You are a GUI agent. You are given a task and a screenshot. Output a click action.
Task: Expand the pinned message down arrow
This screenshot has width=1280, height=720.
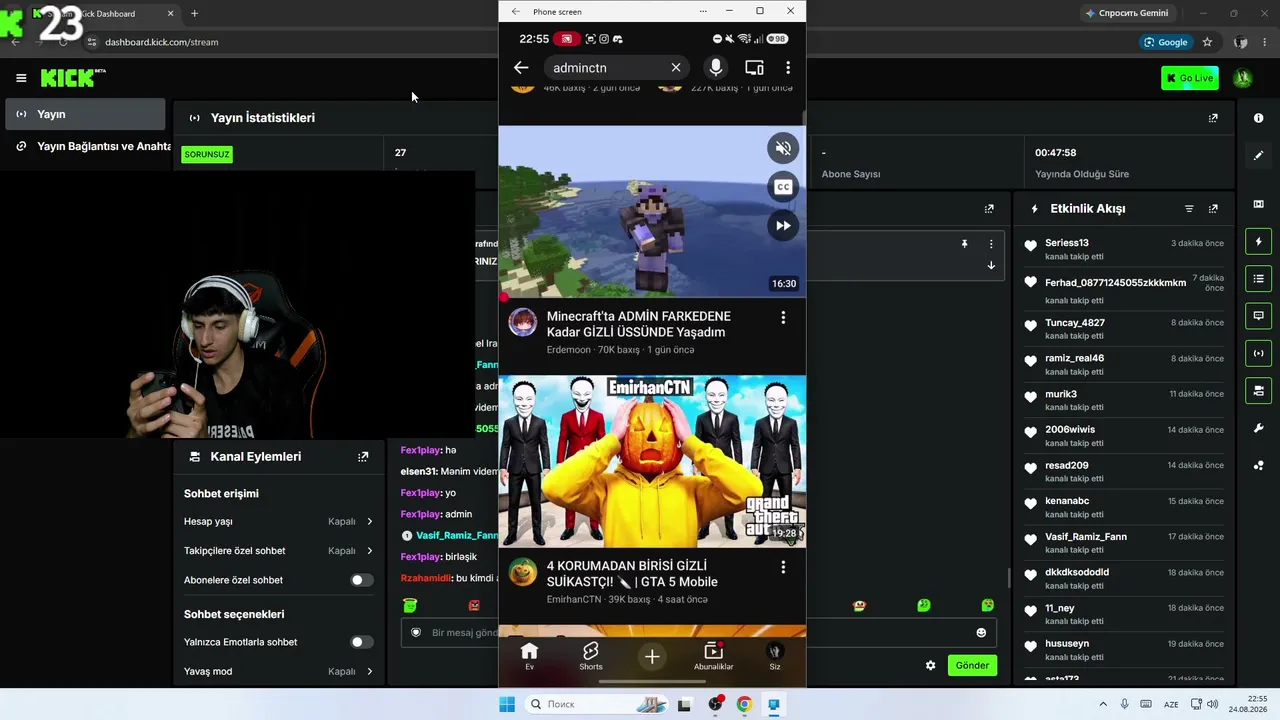tap(991, 266)
